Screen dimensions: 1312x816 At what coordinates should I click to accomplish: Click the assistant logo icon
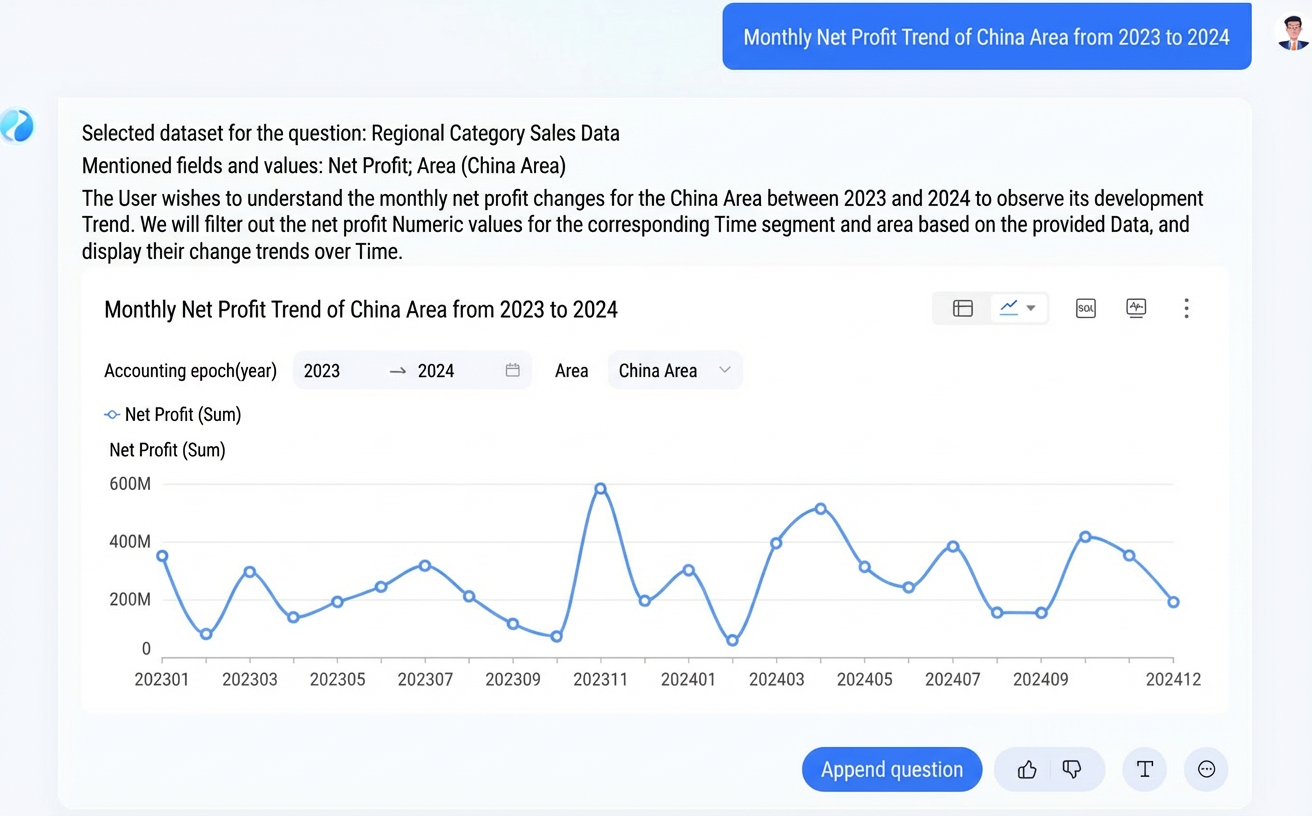coord(17,126)
